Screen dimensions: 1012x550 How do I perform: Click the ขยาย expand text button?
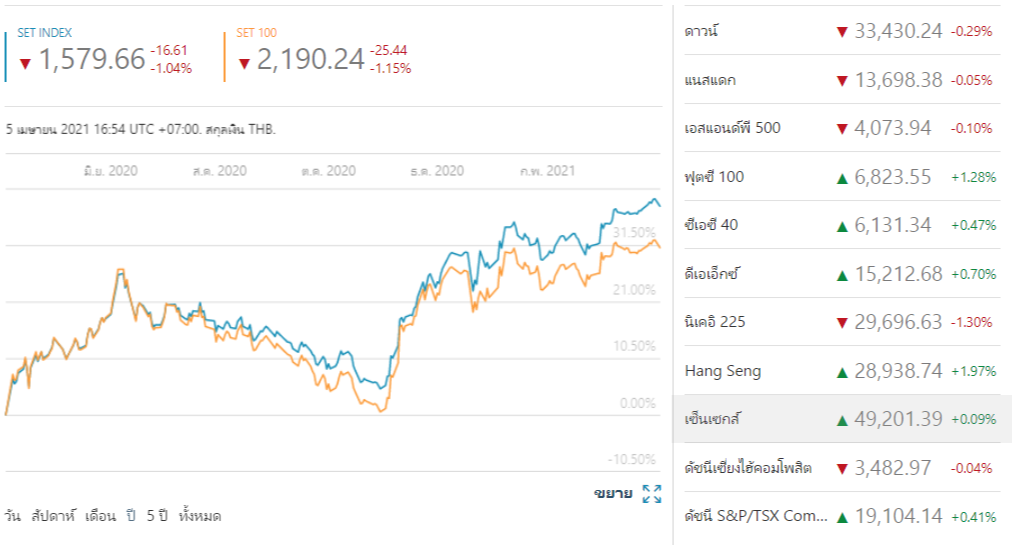click(x=613, y=493)
